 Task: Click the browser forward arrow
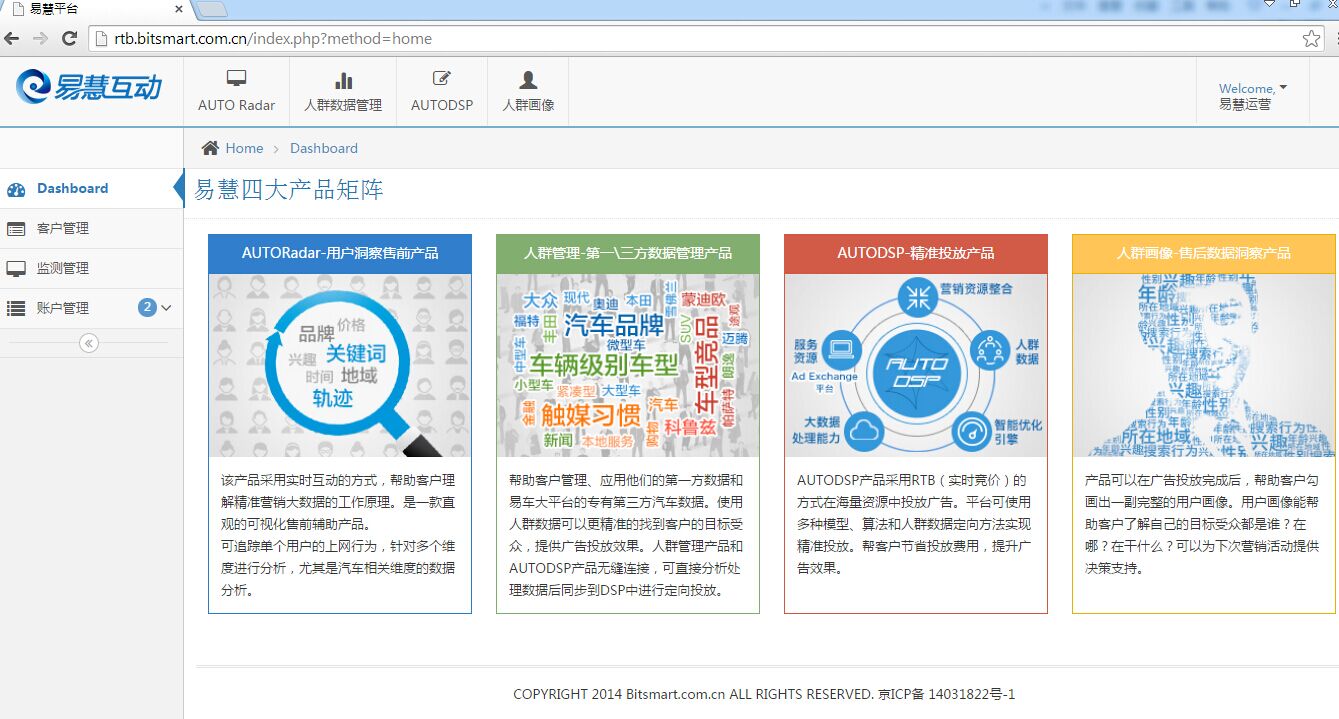click(x=40, y=39)
